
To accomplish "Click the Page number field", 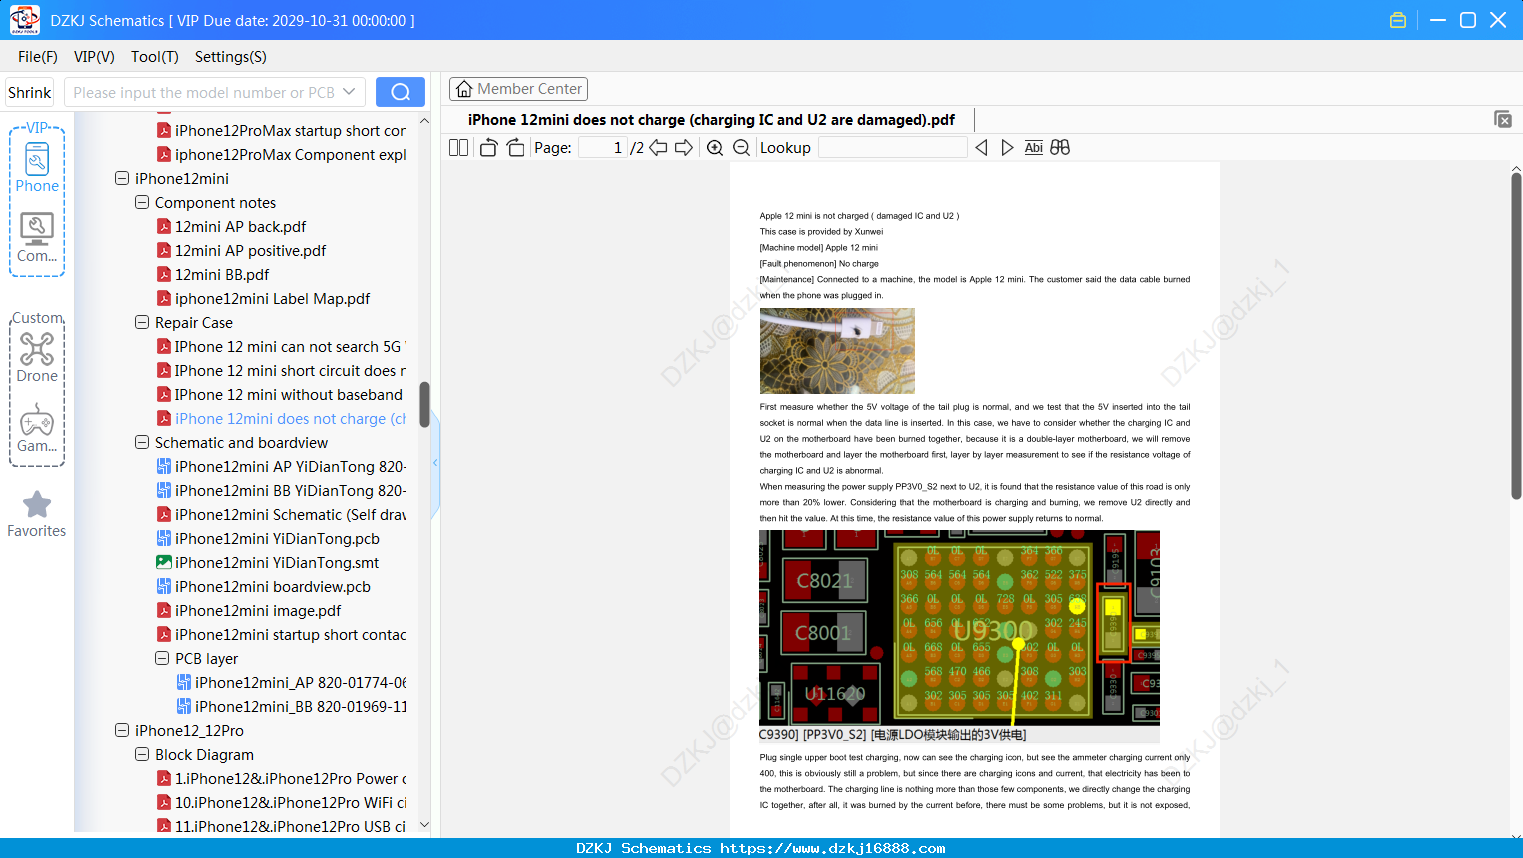I will click(x=603, y=148).
